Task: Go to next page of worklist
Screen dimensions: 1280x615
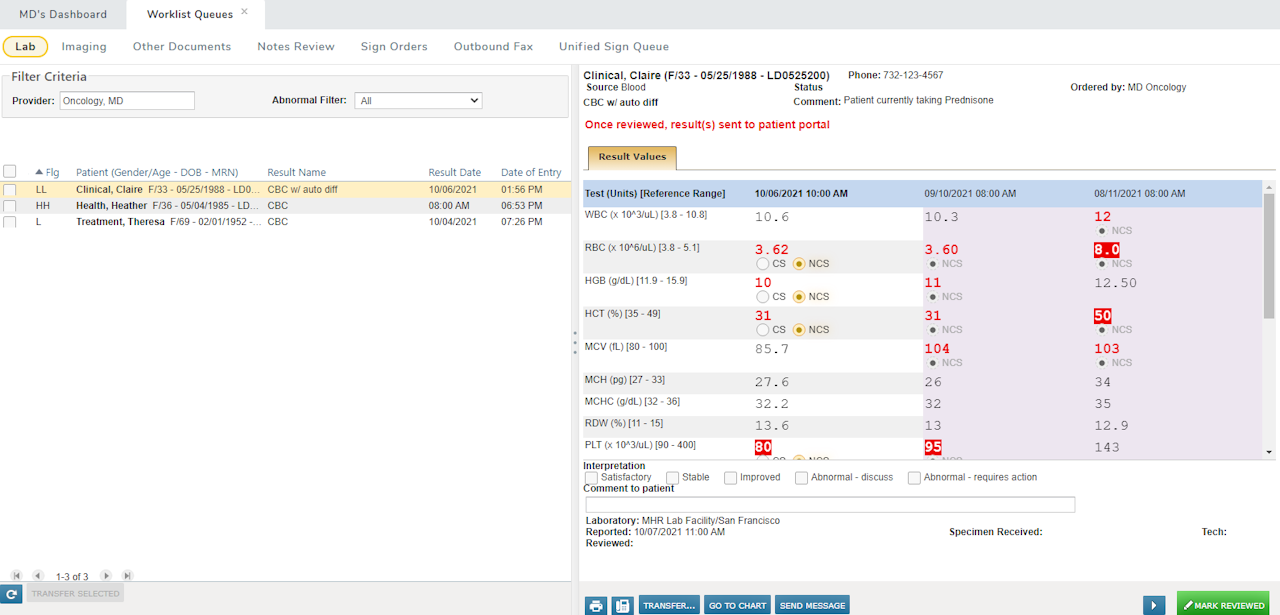Action: coord(106,576)
